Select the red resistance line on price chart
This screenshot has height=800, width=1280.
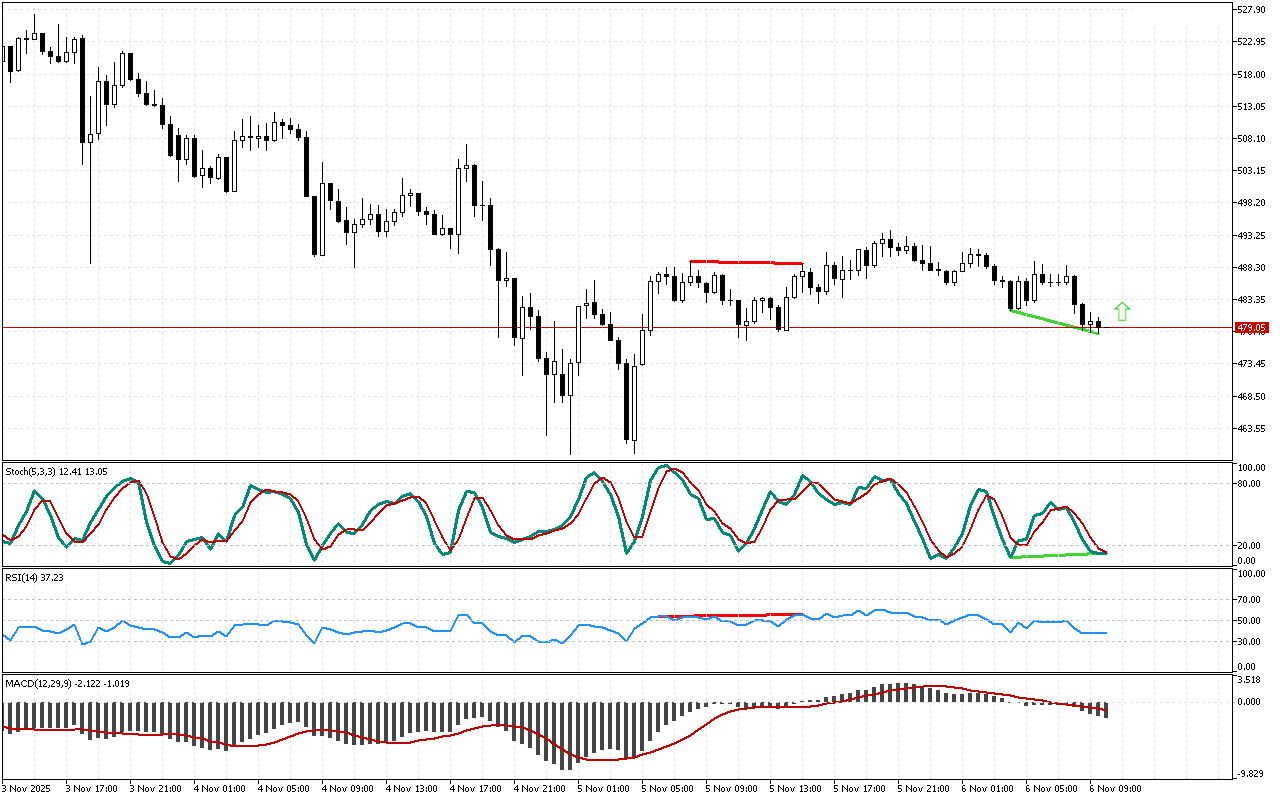click(745, 262)
